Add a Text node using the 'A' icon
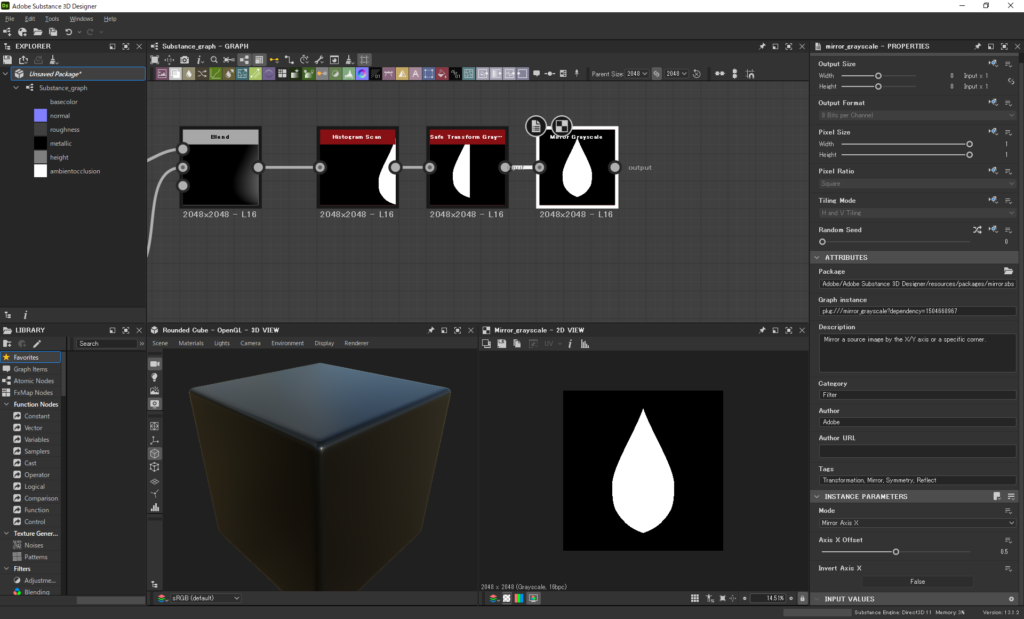Image resolution: width=1024 pixels, height=619 pixels. click(x=415, y=74)
